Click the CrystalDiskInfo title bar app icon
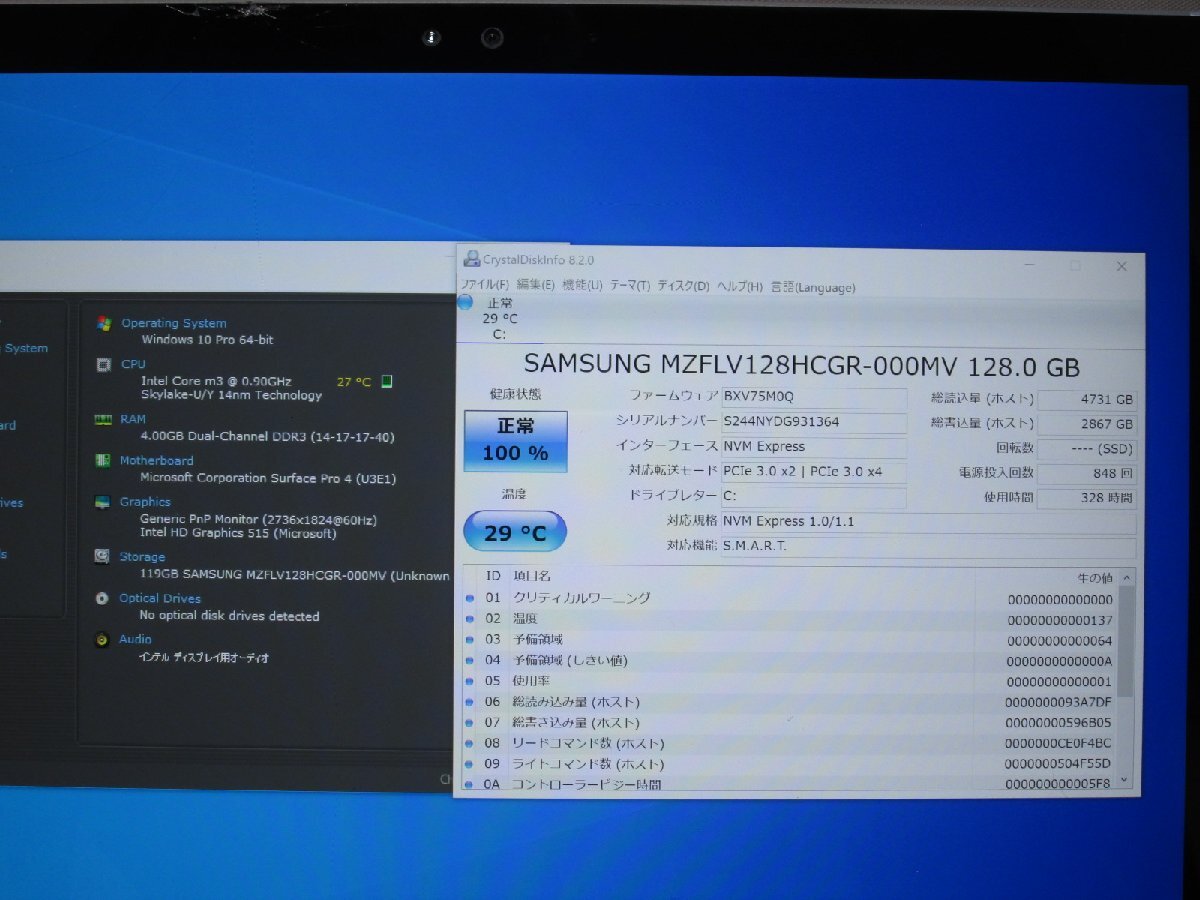1200x900 pixels. [x=471, y=259]
